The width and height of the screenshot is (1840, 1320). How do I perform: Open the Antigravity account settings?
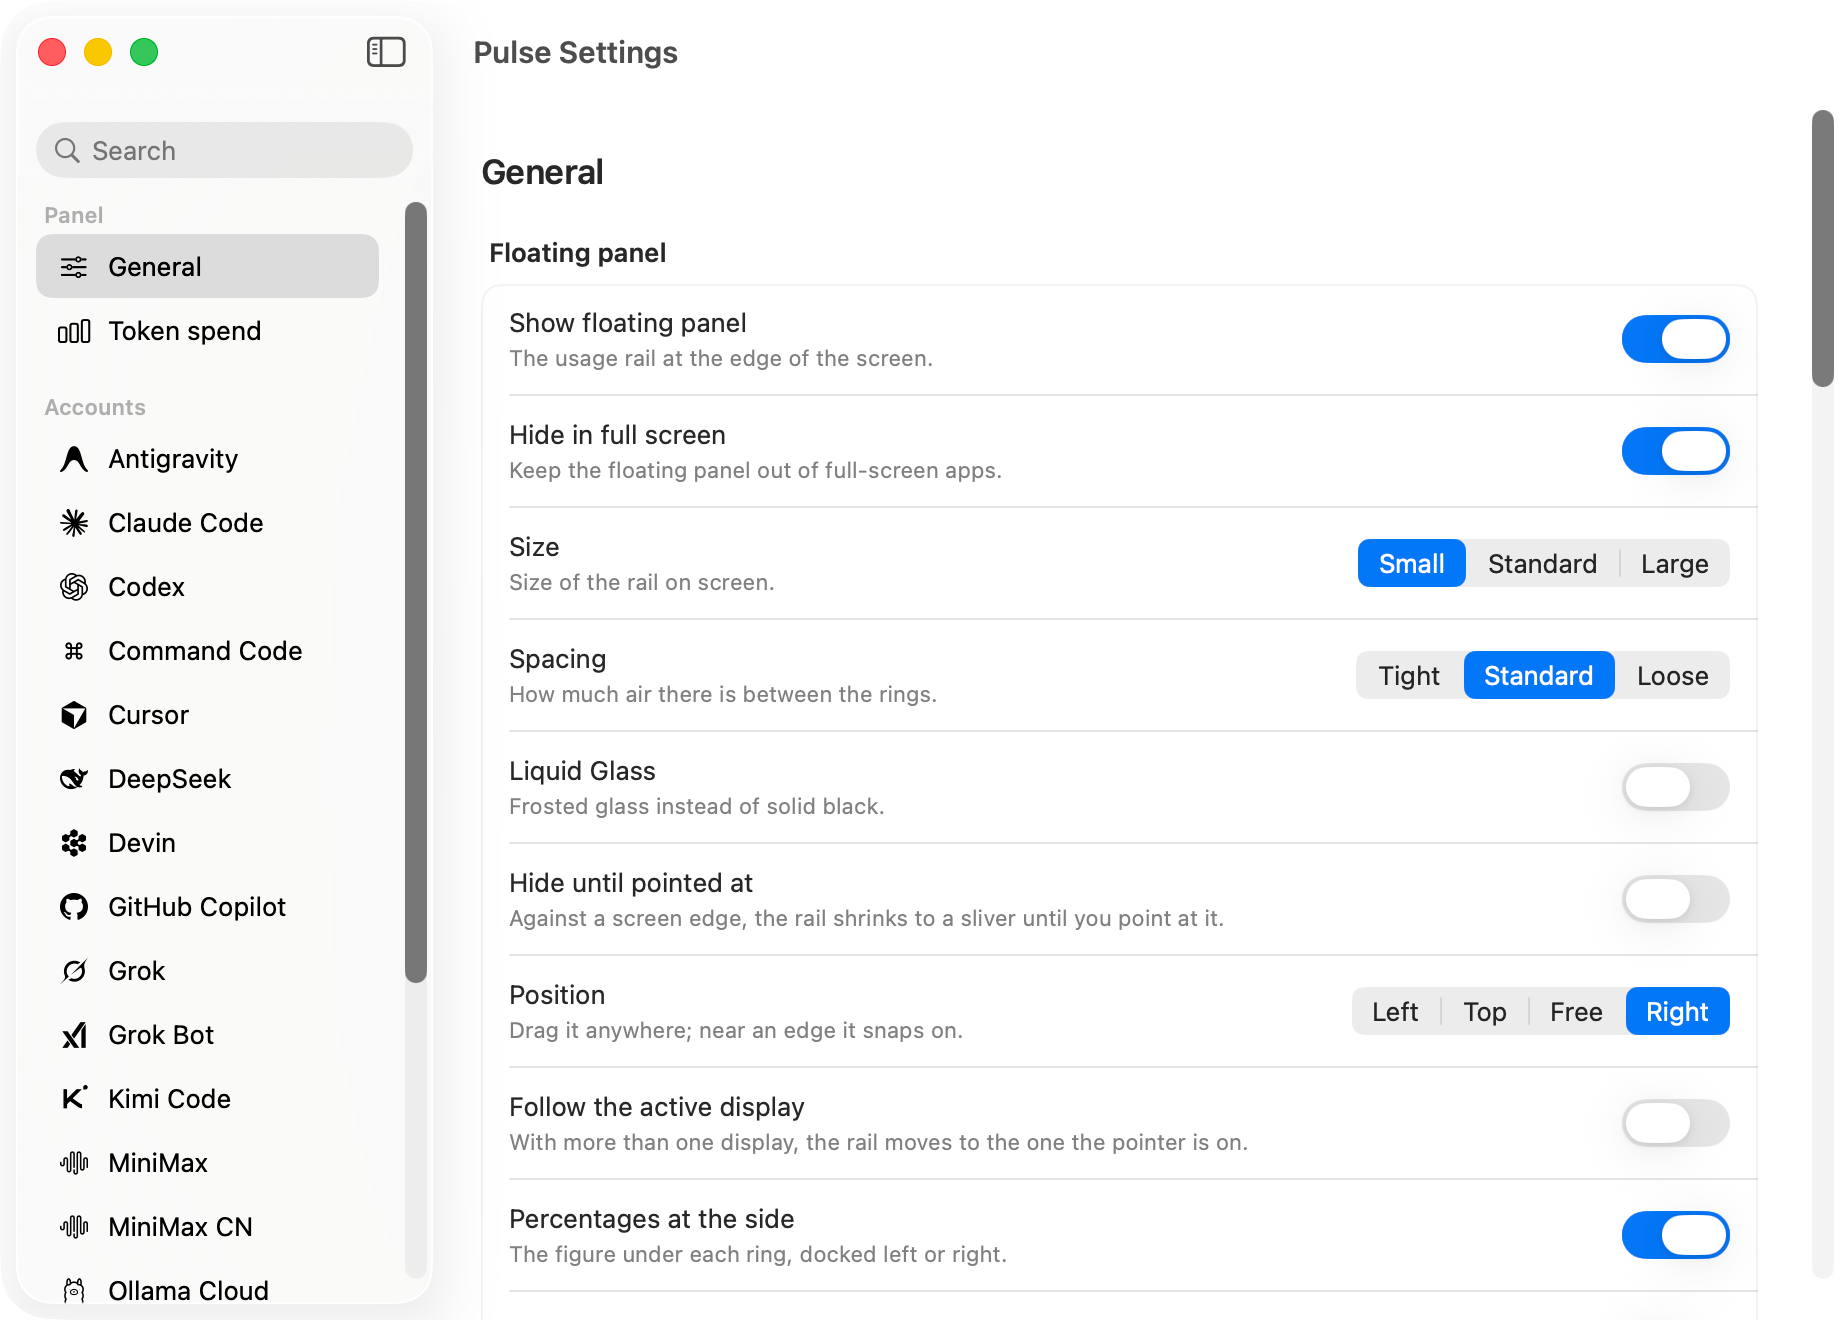(207, 459)
